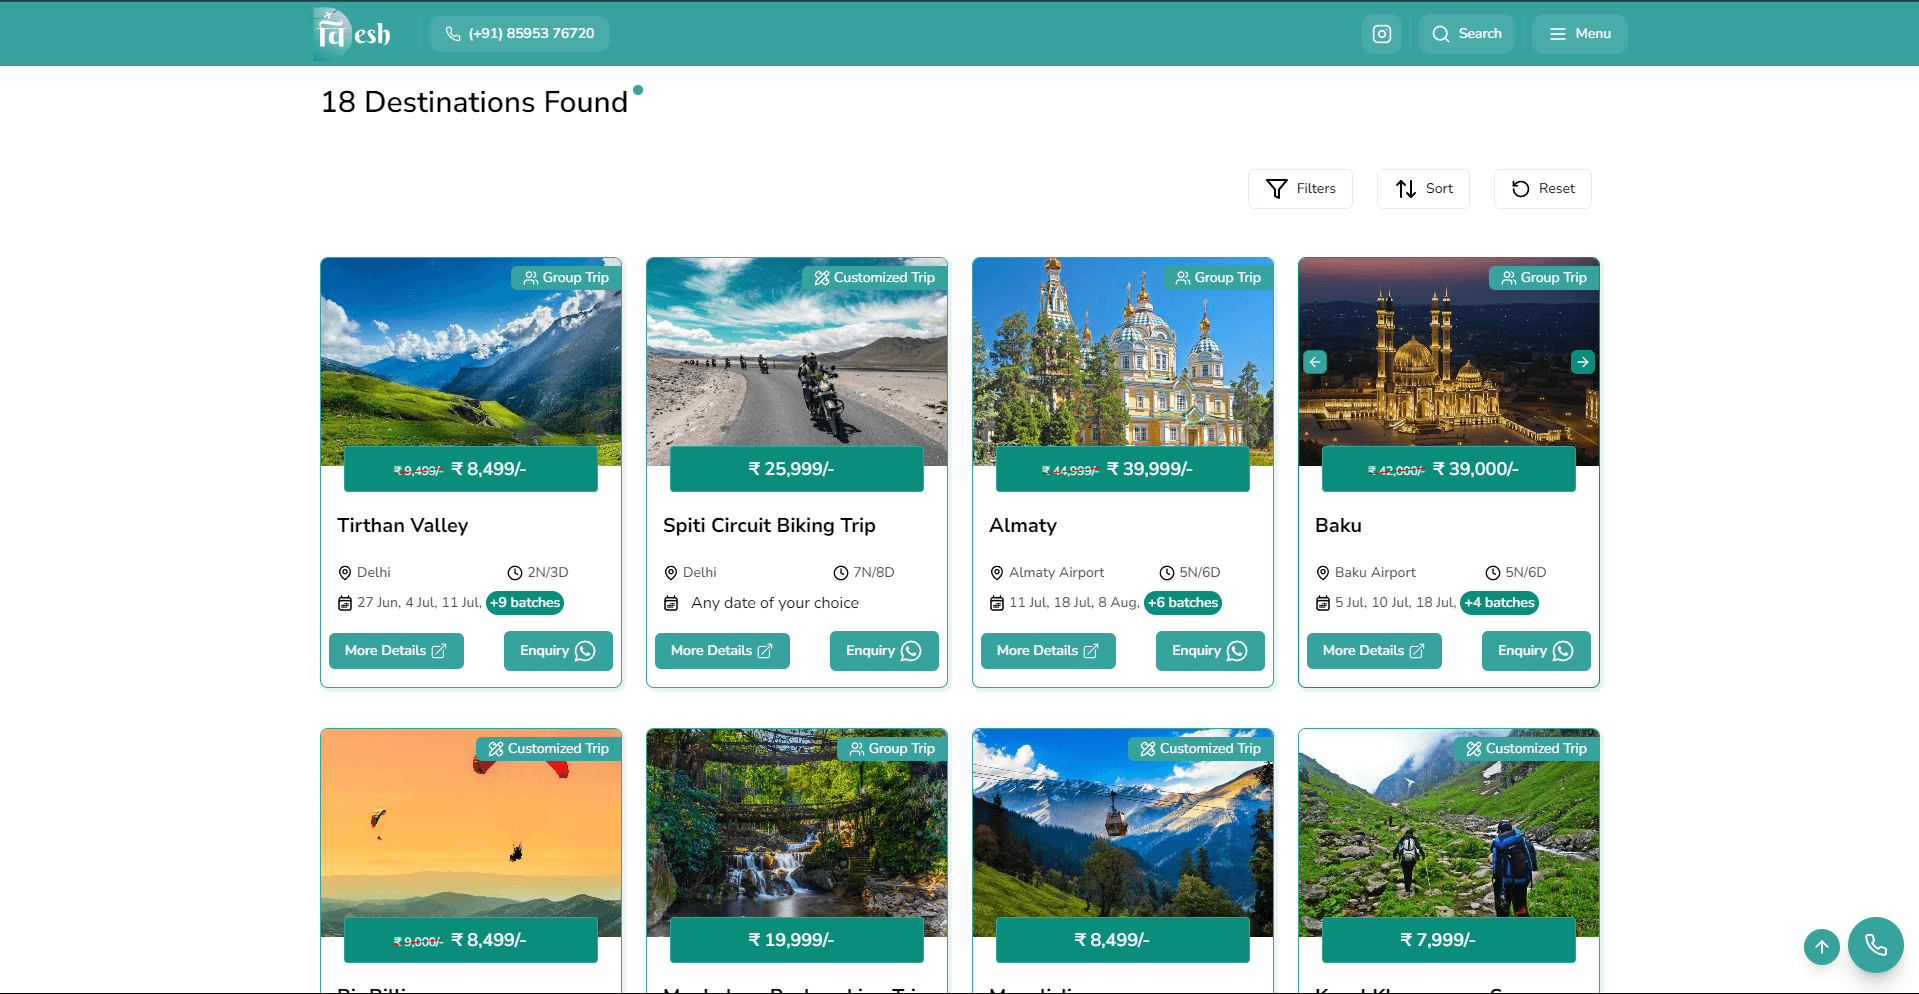The width and height of the screenshot is (1919, 994).
Task: Click Customized Trip tag on Spiti card
Action: pyautogui.click(x=875, y=278)
